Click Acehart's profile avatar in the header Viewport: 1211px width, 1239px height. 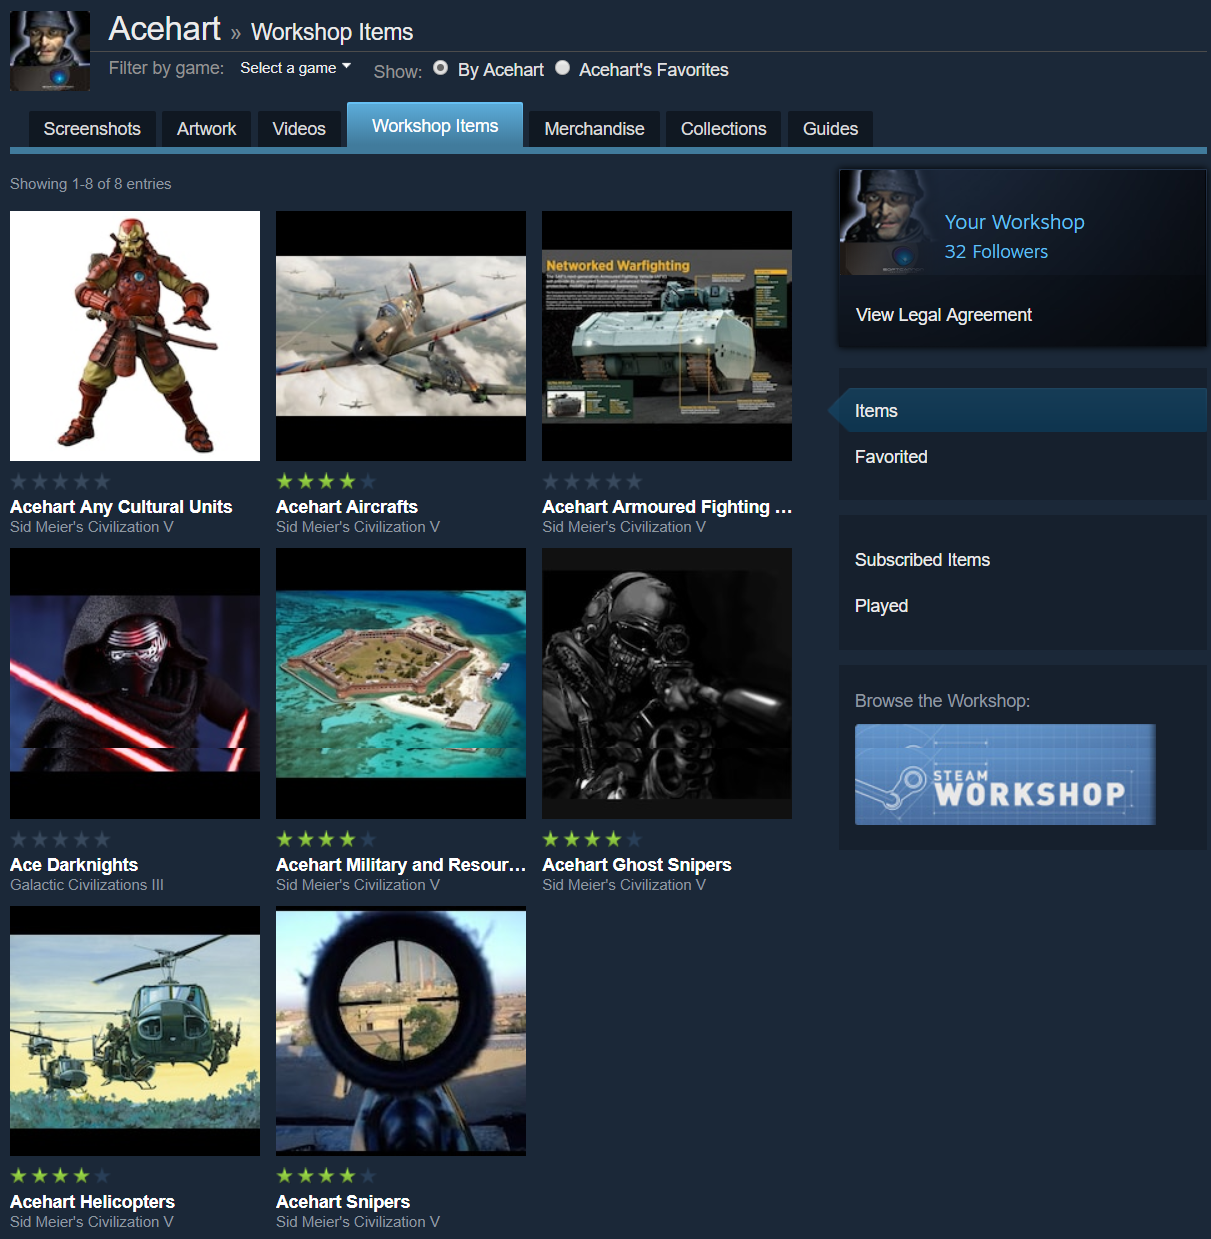(50, 51)
